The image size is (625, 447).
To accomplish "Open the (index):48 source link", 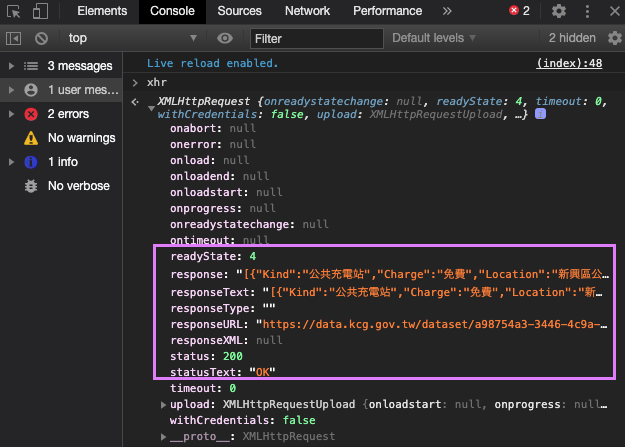I will point(569,63).
